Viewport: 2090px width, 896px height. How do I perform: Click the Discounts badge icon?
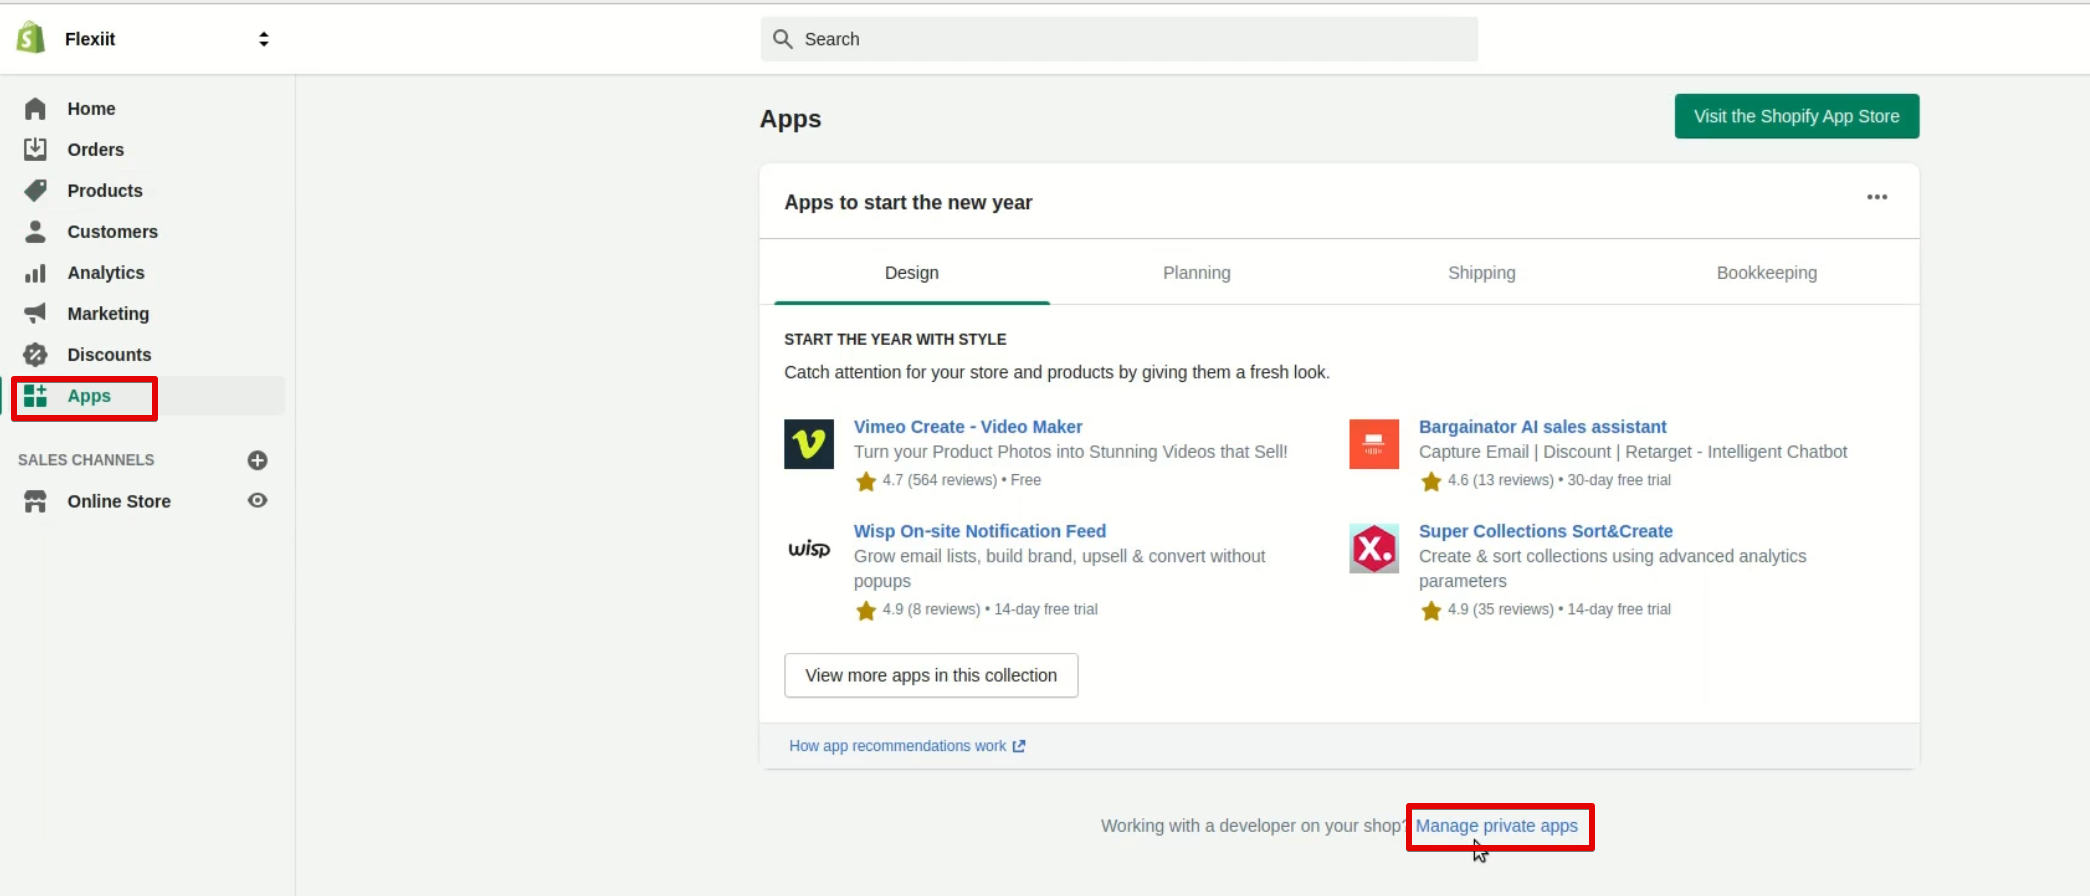(35, 354)
